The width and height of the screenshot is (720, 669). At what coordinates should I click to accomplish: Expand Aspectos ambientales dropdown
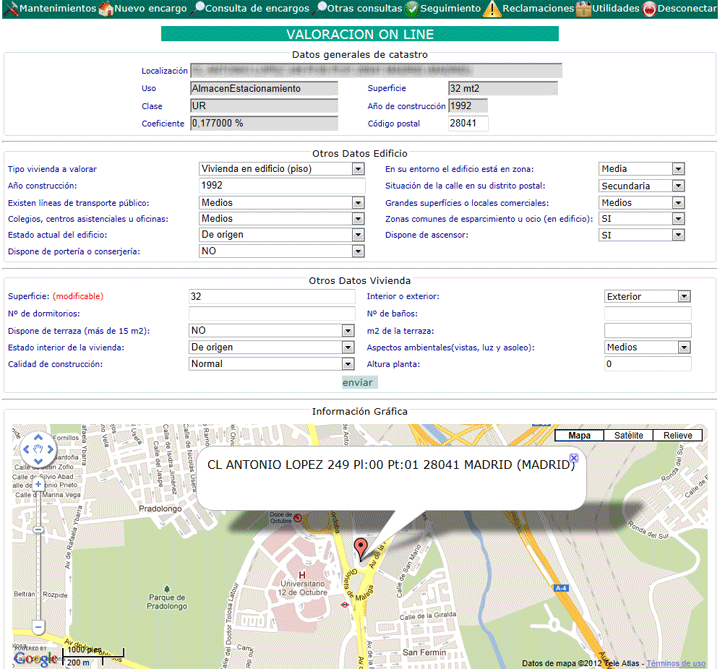click(684, 348)
